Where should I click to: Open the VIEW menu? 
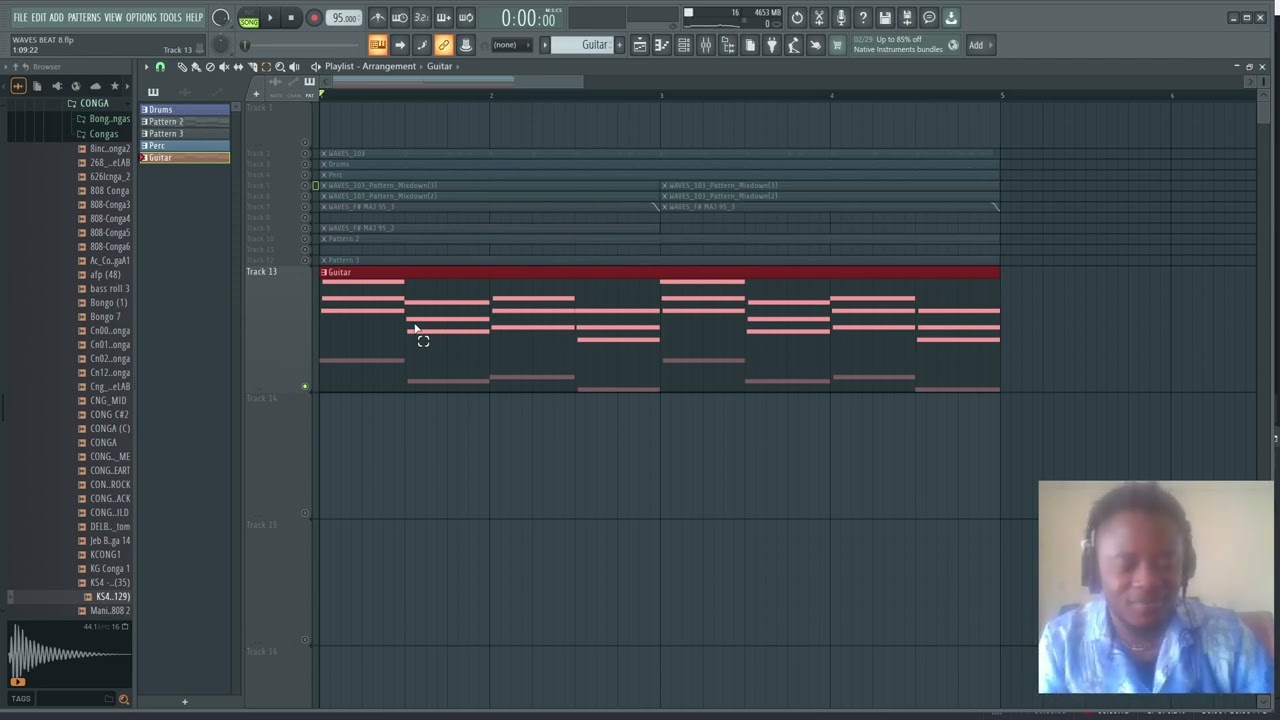pos(113,17)
